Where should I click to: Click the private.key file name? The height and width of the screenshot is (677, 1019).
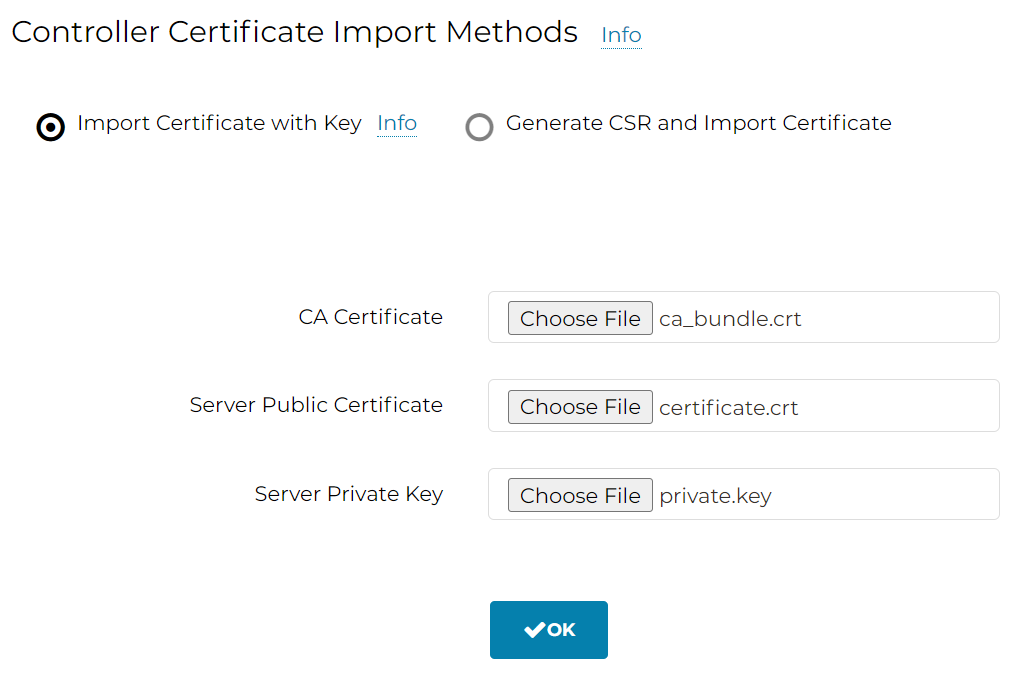tap(716, 496)
